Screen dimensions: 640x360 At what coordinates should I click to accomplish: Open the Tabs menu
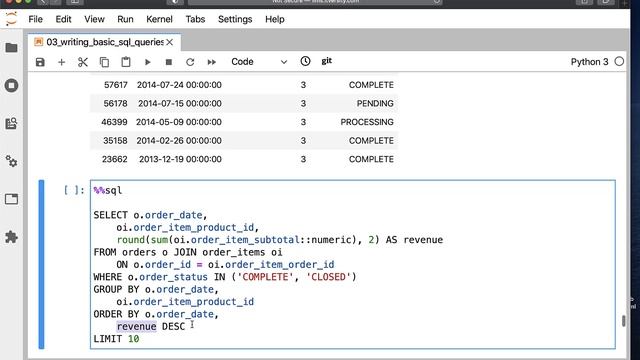[x=195, y=19]
